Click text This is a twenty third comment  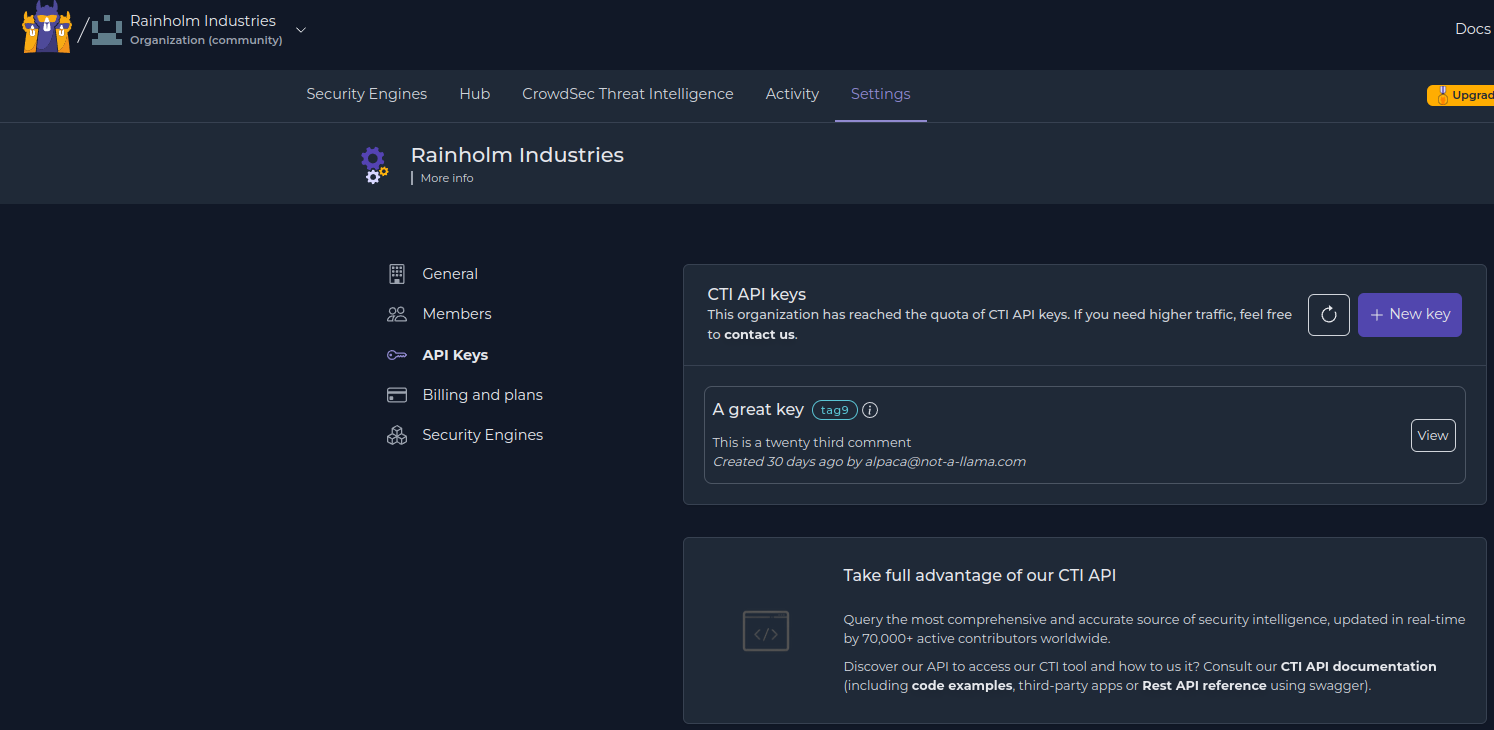(812, 442)
